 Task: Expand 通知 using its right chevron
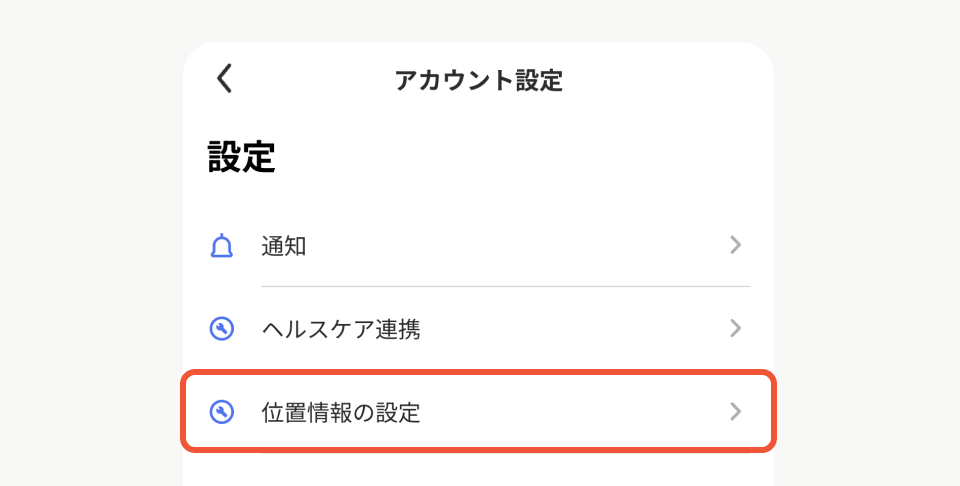735,245
